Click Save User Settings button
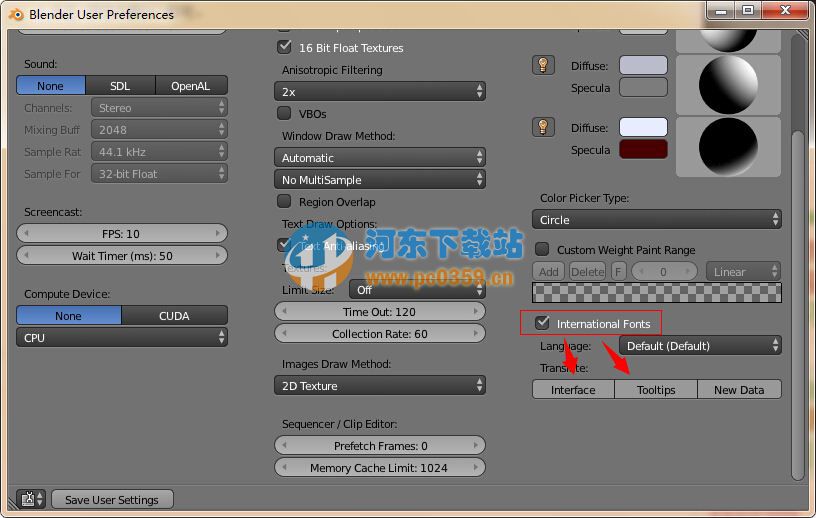Screen dimensions: 816x518 click(x=112, y=499)
